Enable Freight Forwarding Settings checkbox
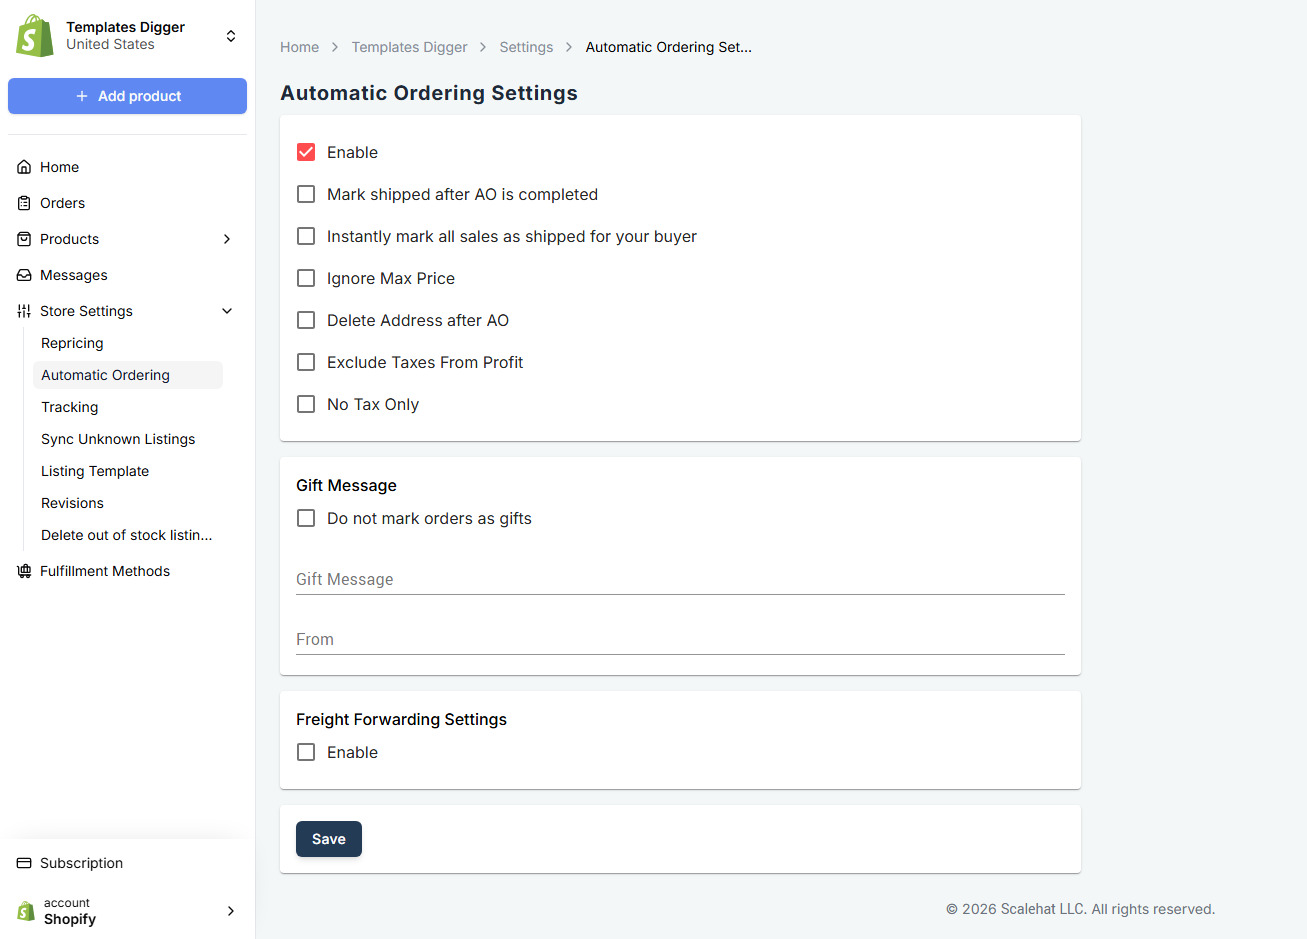Viewport: 1307px width, 939px height. coord(306,752)
